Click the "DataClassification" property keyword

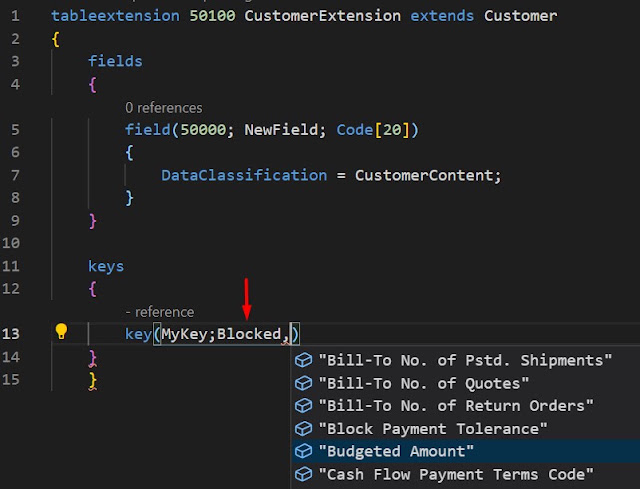click(x=244, y=176)
